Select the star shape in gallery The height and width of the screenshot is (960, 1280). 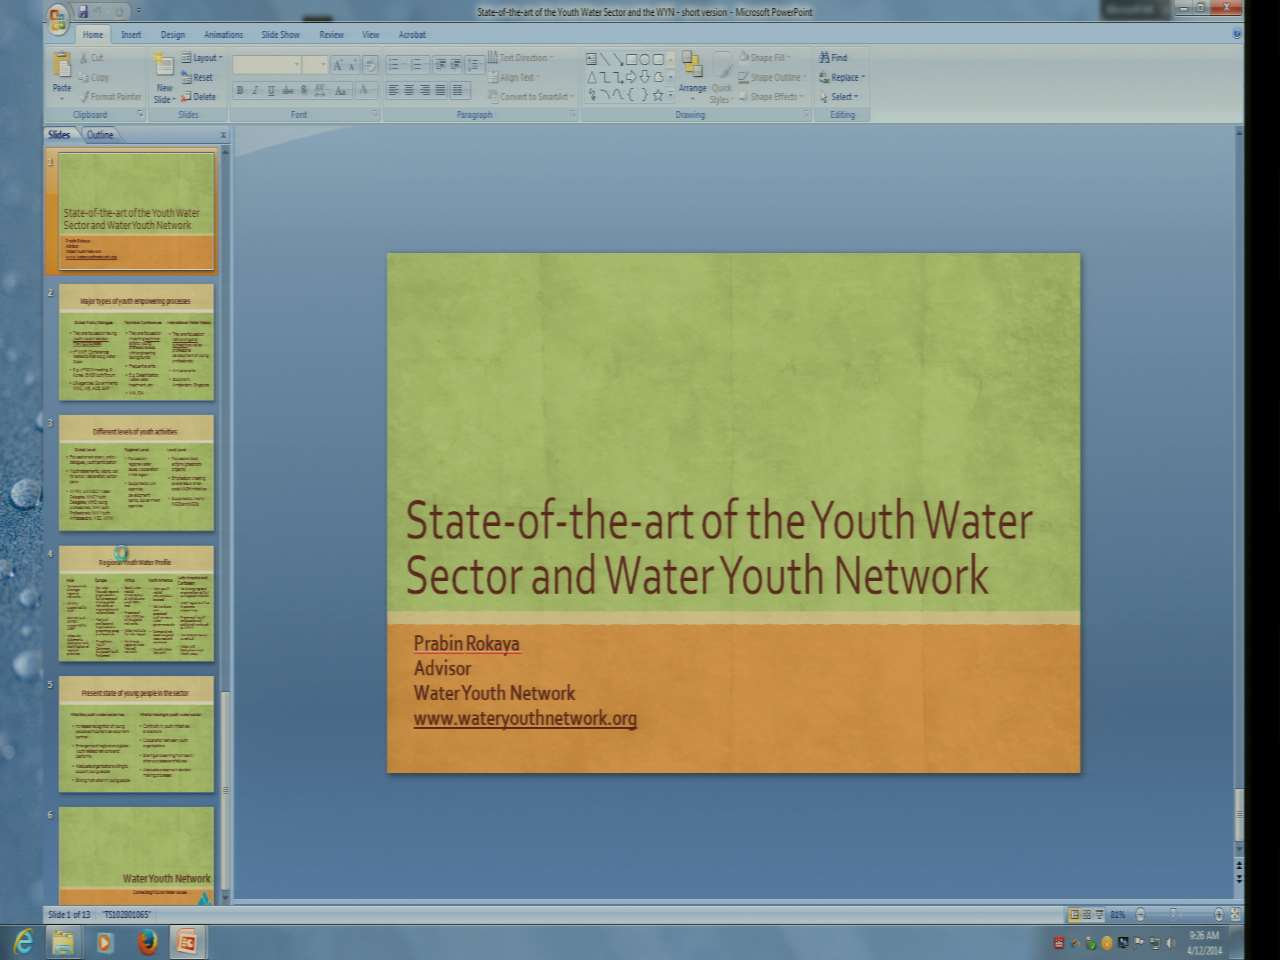tap(657, 95)
